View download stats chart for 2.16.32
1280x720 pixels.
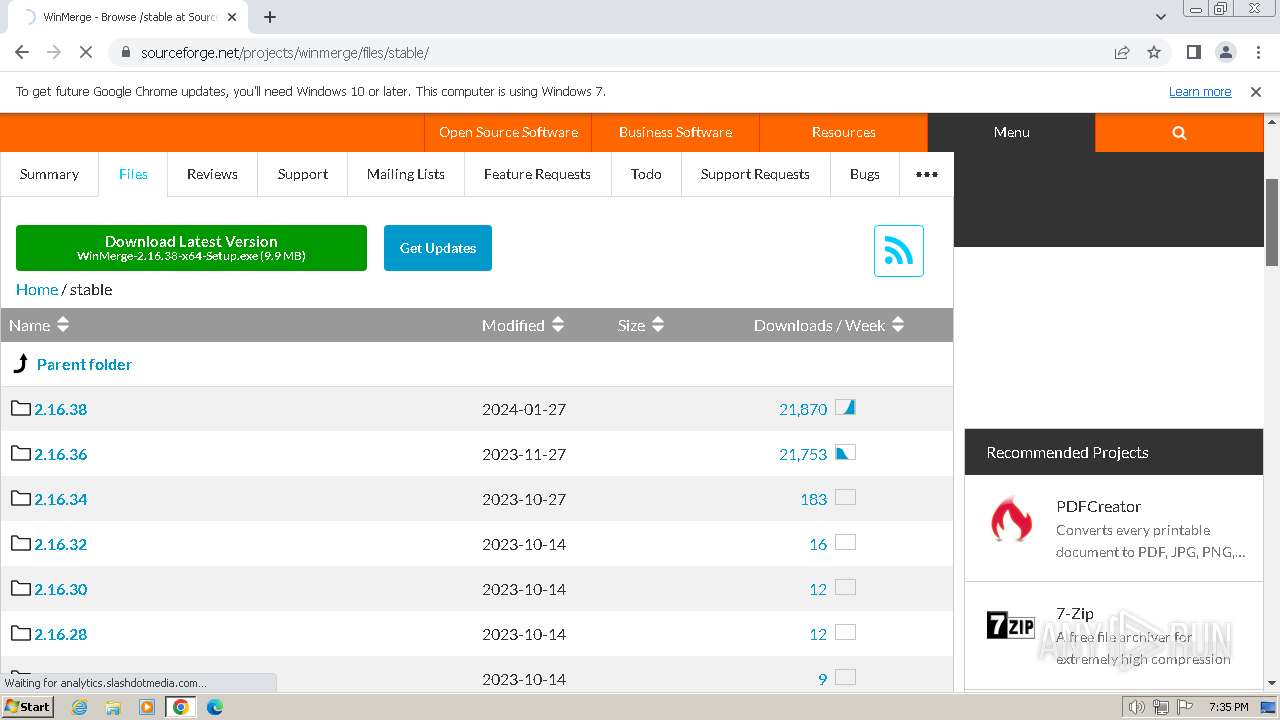point(845,542)
